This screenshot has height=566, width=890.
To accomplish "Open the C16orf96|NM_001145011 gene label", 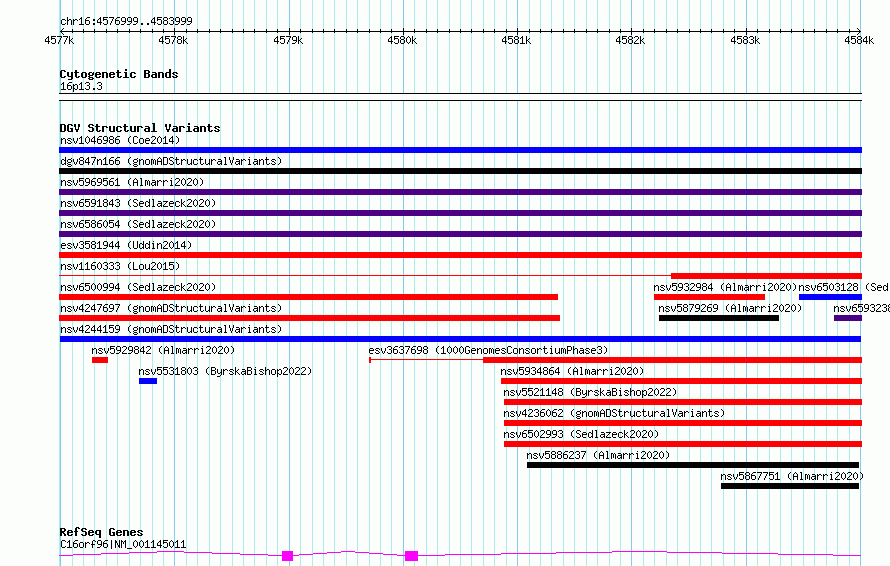I will 123,544.
